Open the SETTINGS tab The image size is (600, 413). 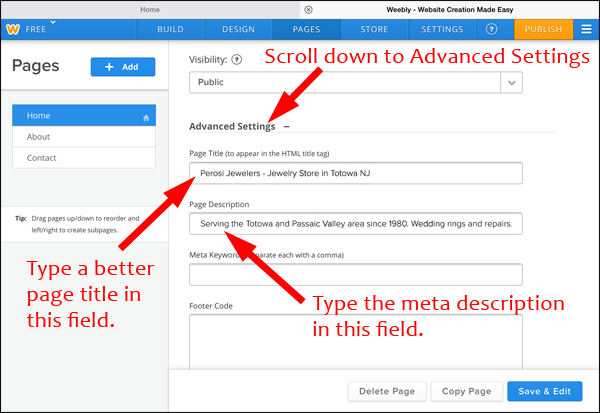click(442, 29)
